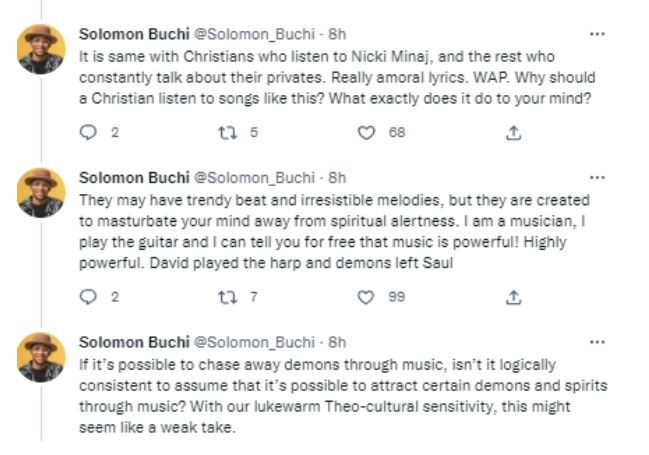
Task: Open the 8h timestamp on third tweet
Action: 337,343
